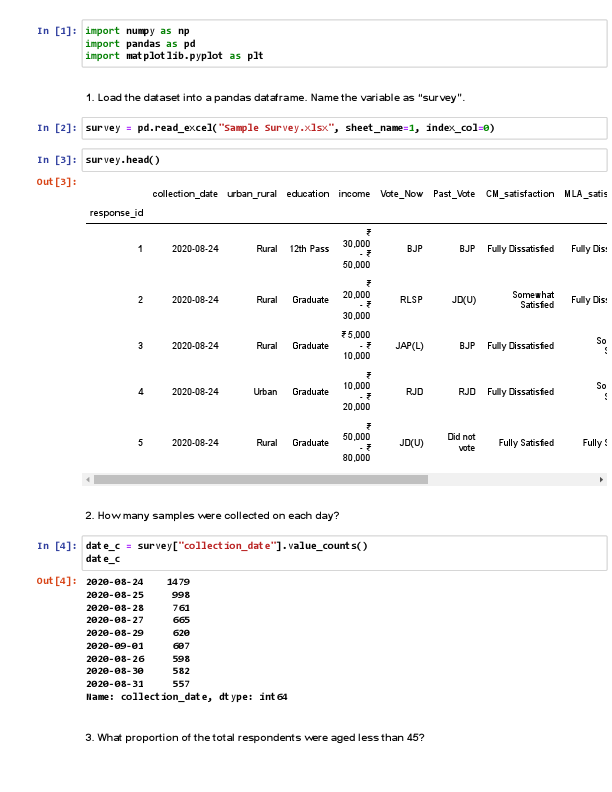Click the 'Name: collection_date, dtype: int64' line
This screenshot has width=612, height=792.
point(186,697)
